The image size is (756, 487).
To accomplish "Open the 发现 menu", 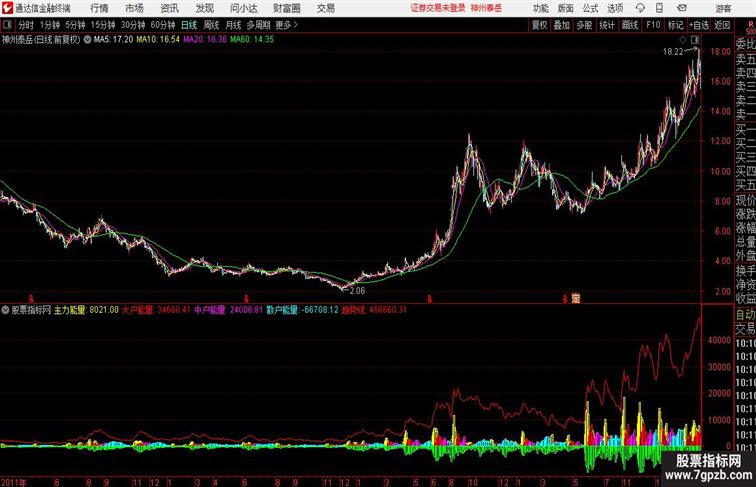I will point(204,8).
